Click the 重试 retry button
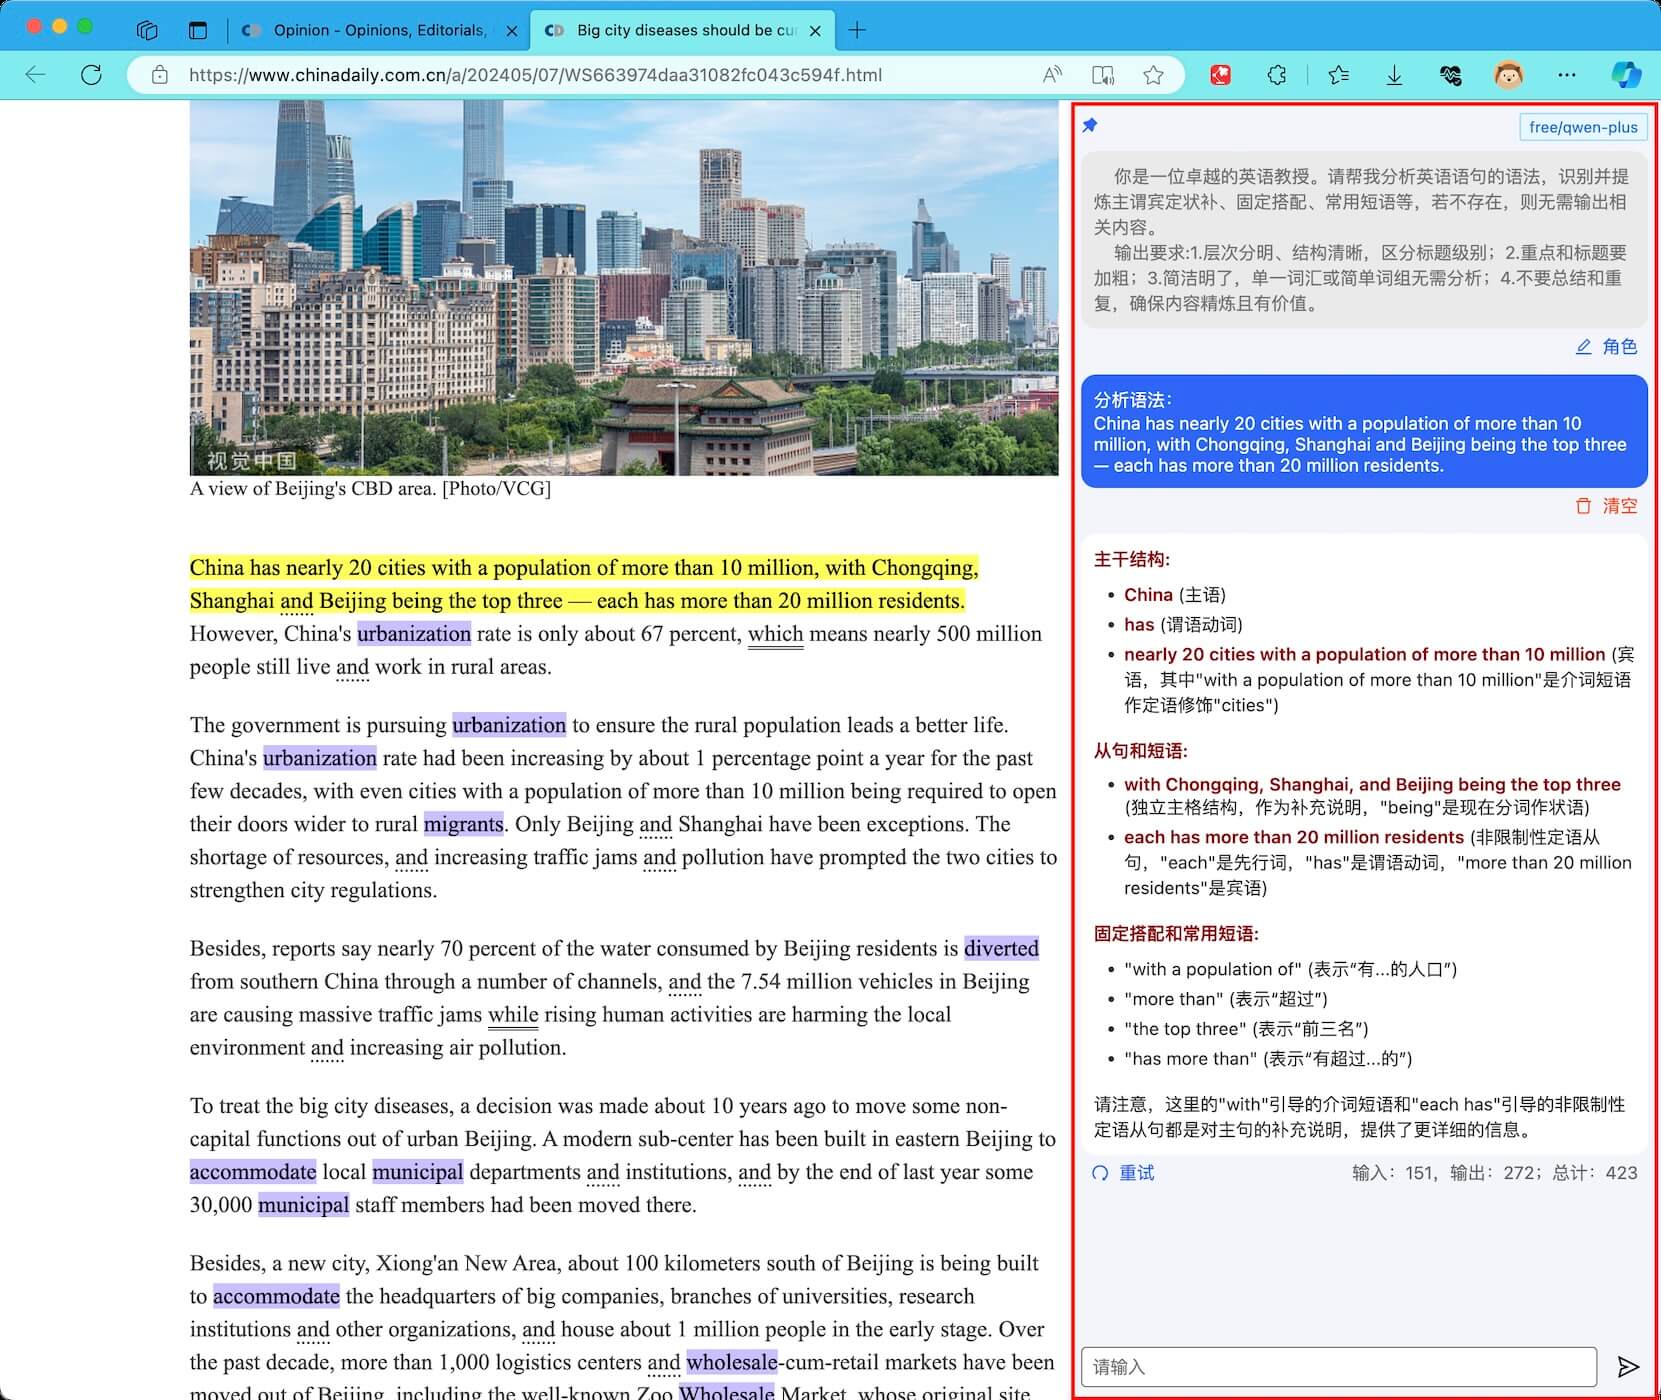 (x=1124, y=1173)
